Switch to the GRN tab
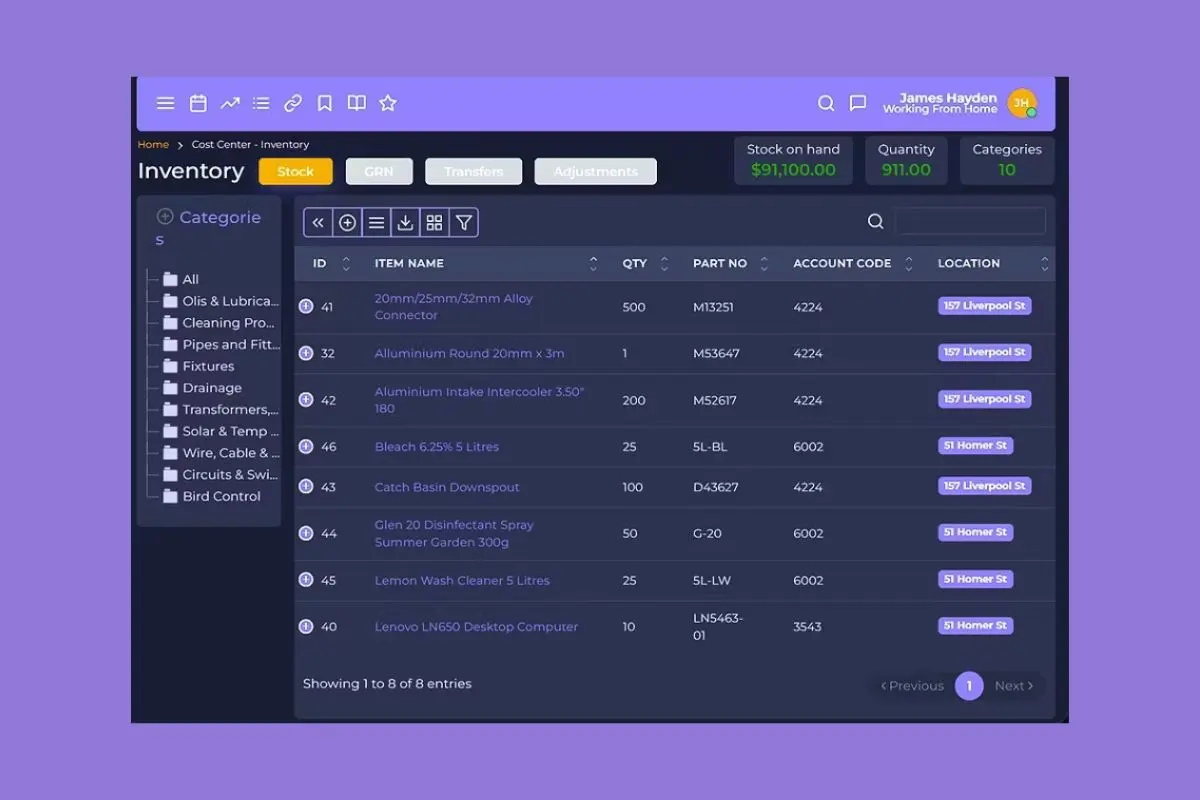1200x800 pixels. (x=379, y=172)
